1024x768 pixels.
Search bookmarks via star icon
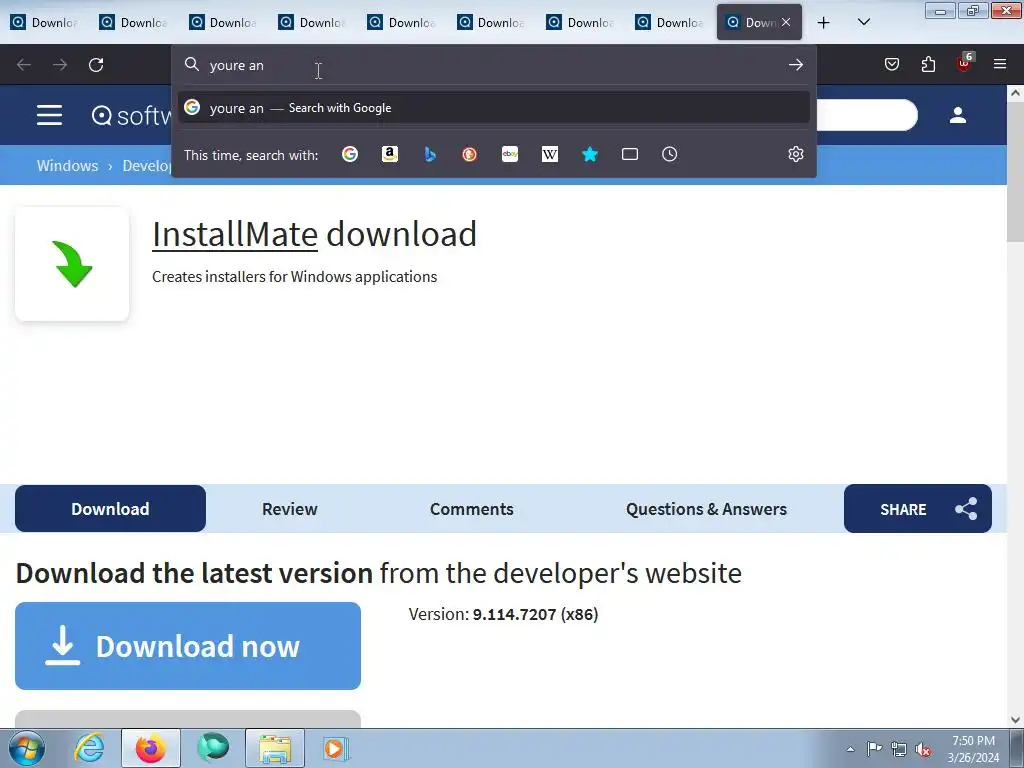590,154
